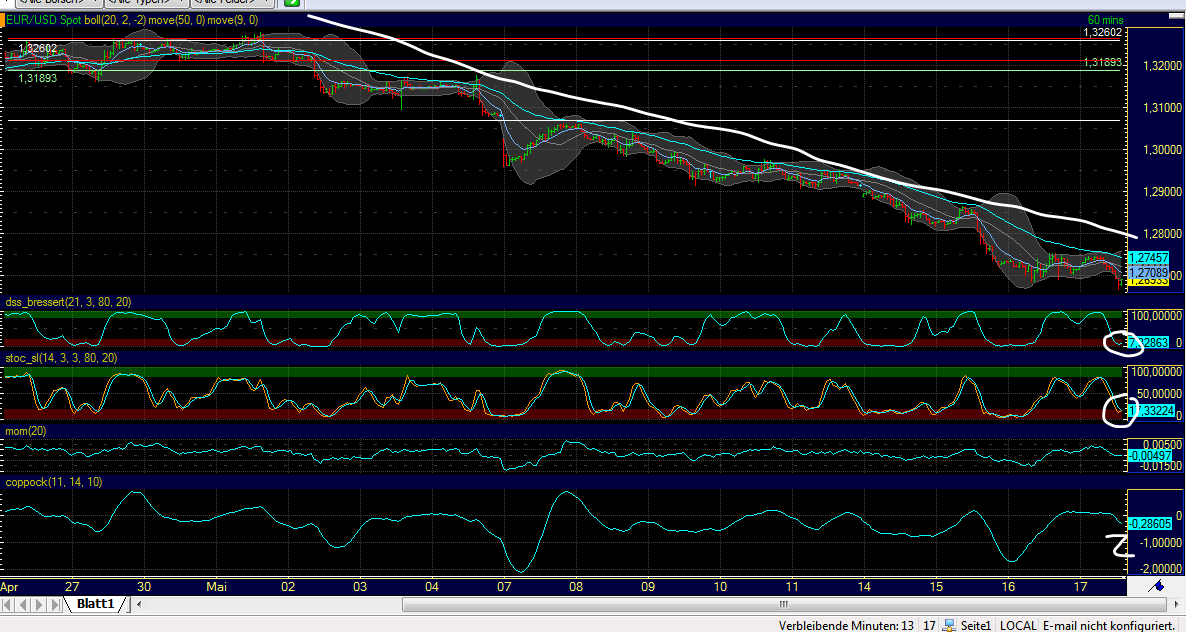Image resolution: width=1186 pixels, height=632 pixels.
Task: Go to the next sheet using the arrow
Action: click(x=40, y=605)
